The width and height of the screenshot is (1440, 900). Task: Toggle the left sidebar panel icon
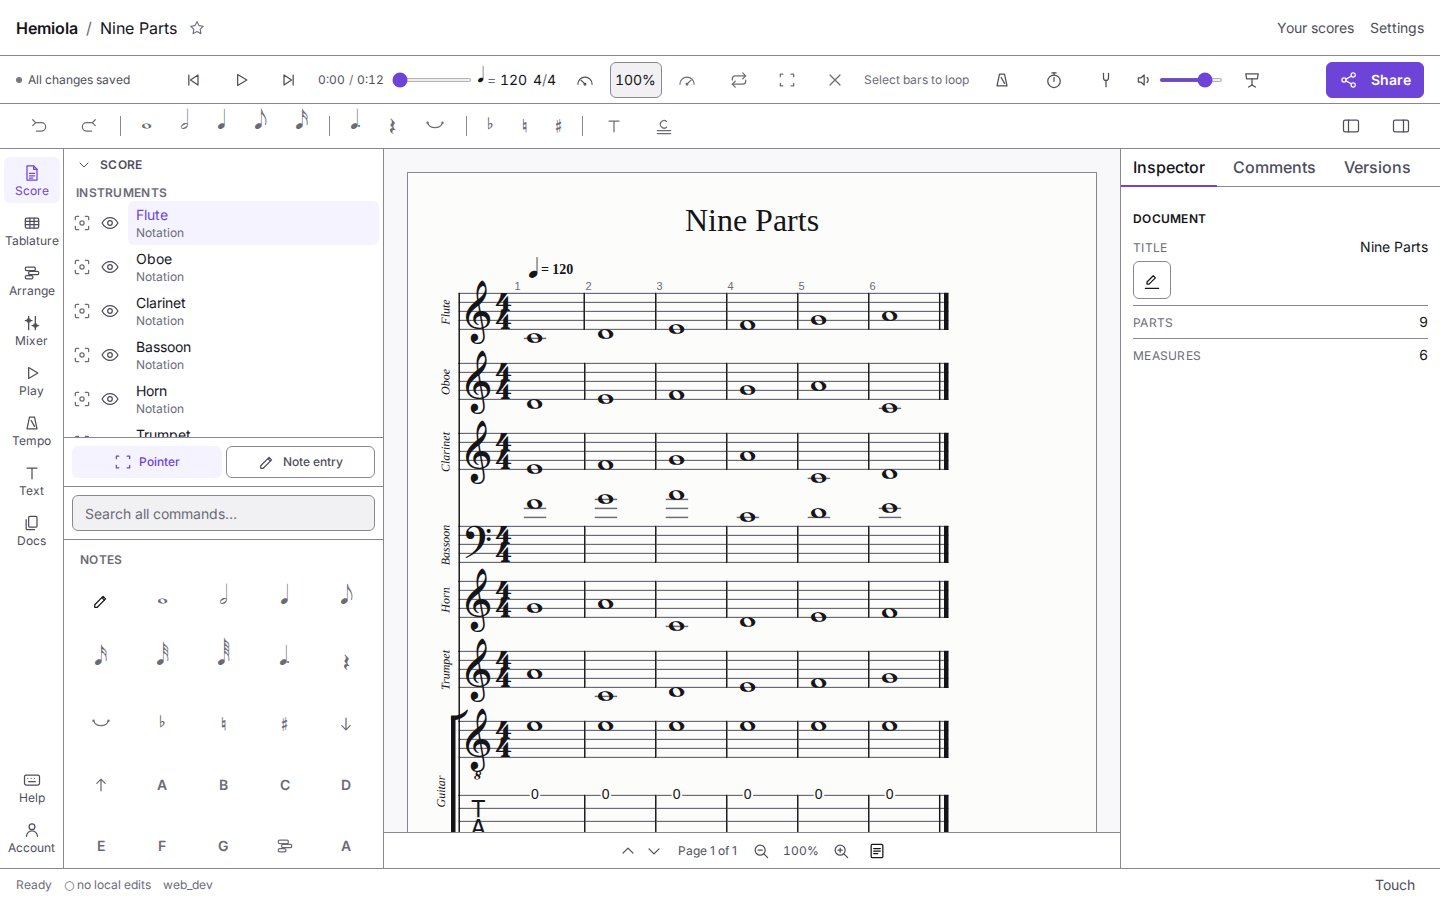point(1351,126)
